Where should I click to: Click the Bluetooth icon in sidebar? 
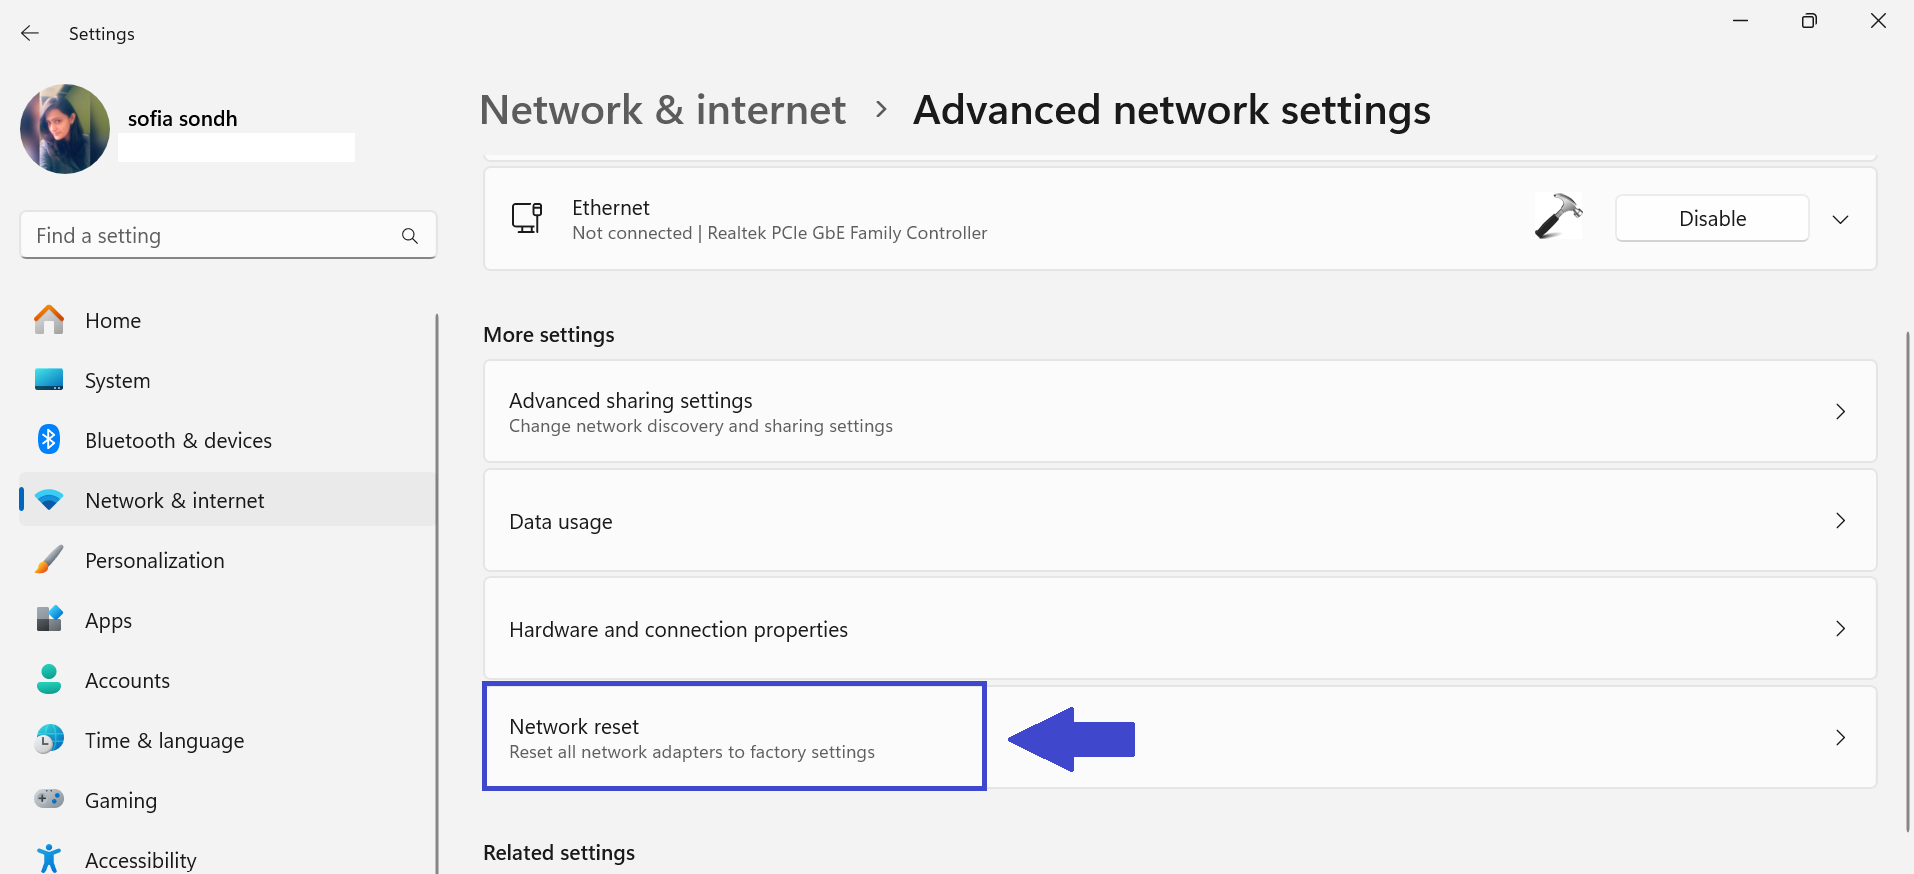[49, 440]
